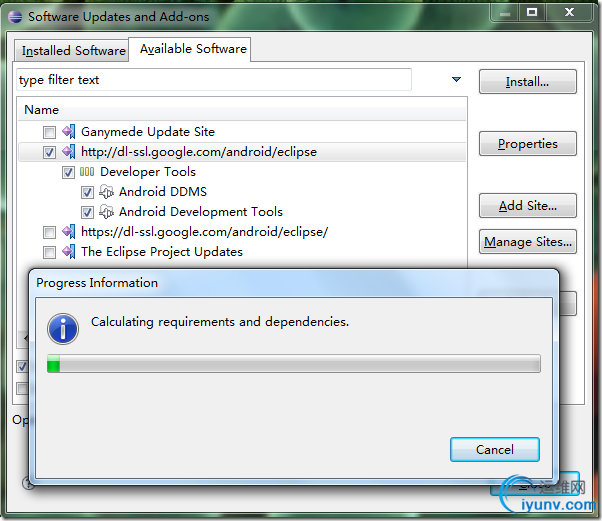The width and height of the screenshot is (602, 521).
Task: Switch to the Installed Software tab
Action: pyautogui.click(x=71, y=51)
